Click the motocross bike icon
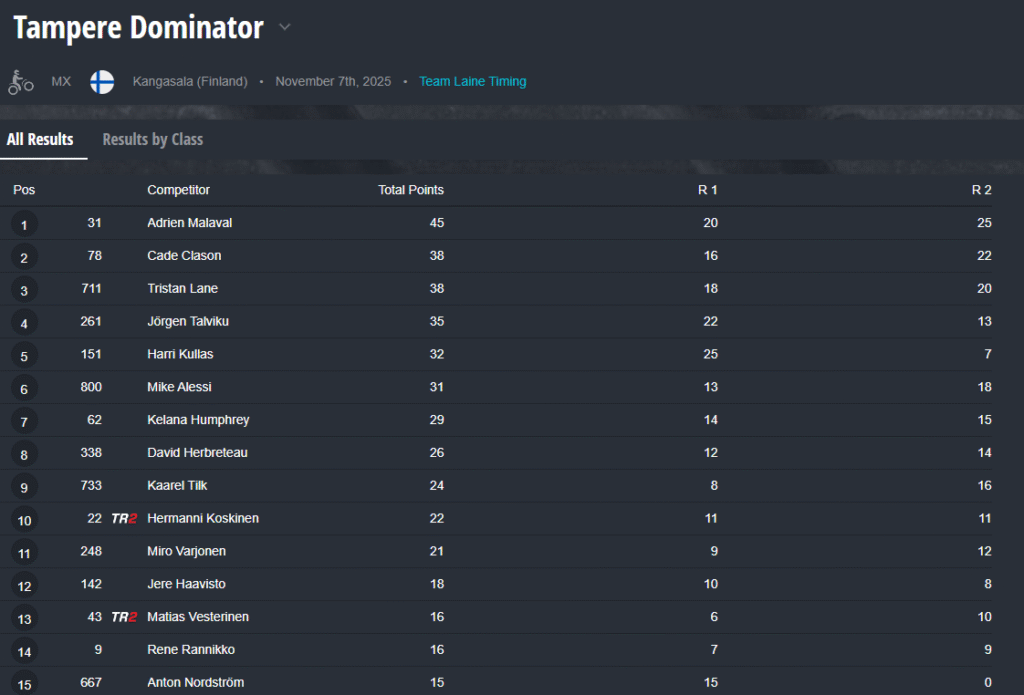Image resolution: width=1024 pixels, height=695 pixels. point(20,82)
